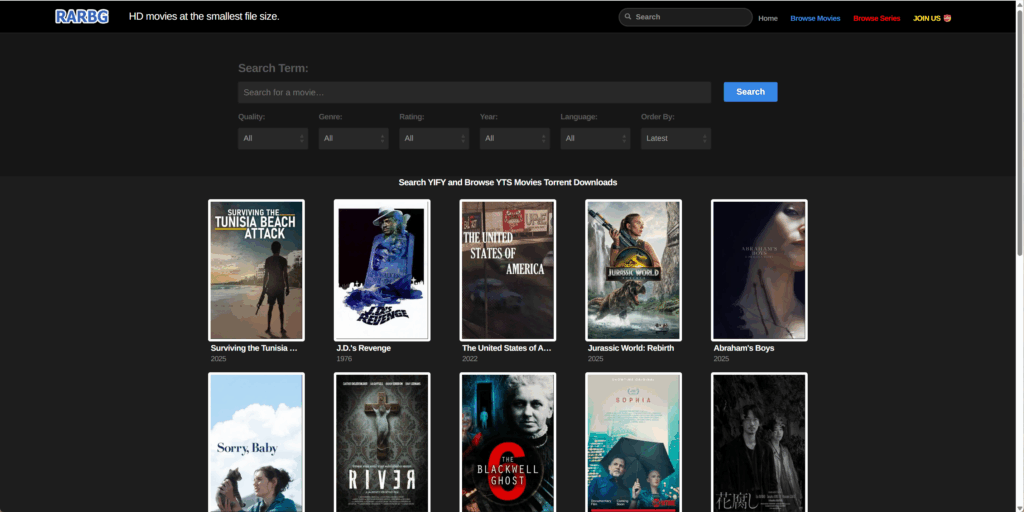1024x512 pixels.
Task: Open Surviving the Tunisia Beach Attack poster
Action: [256, 270]
